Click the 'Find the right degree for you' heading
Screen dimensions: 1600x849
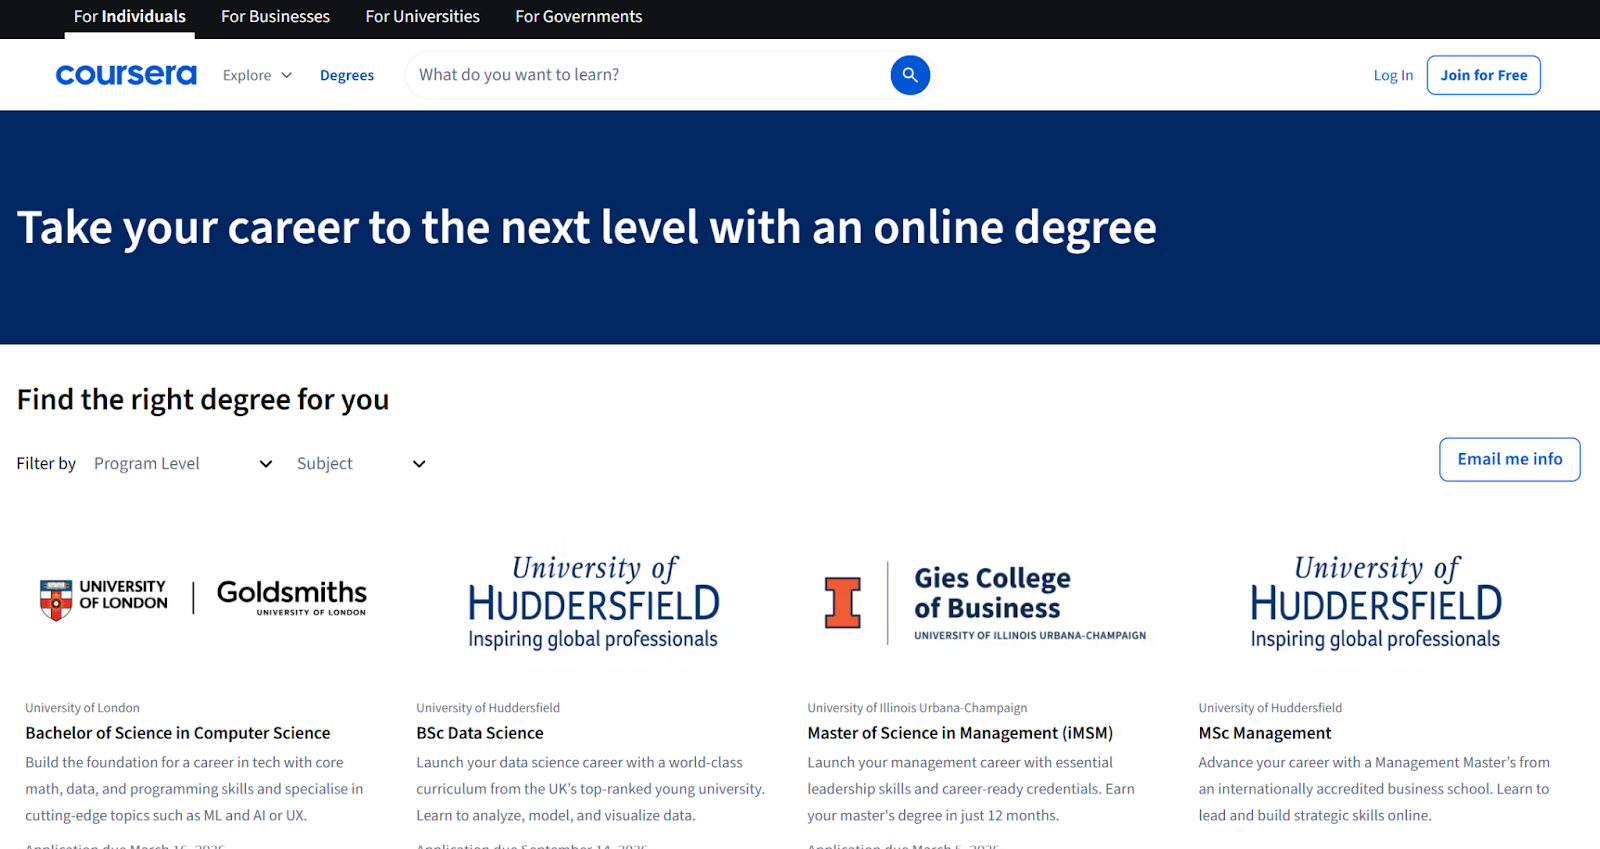(203, 400)
